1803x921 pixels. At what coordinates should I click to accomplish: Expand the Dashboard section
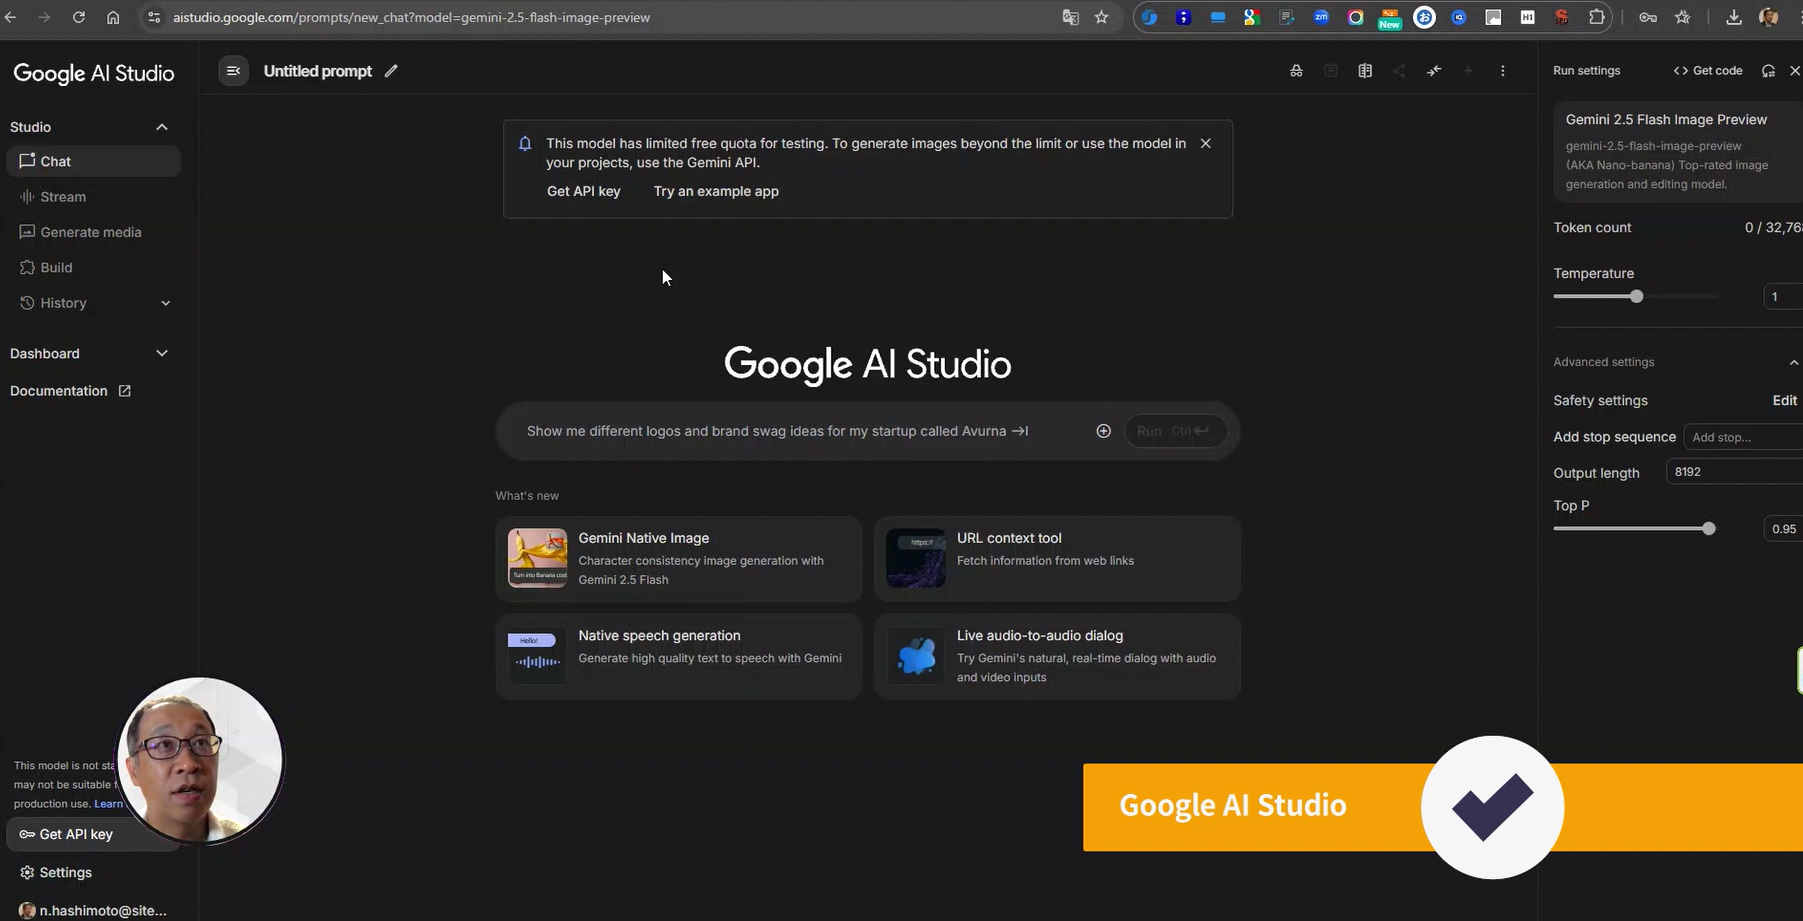pos(89,353)
